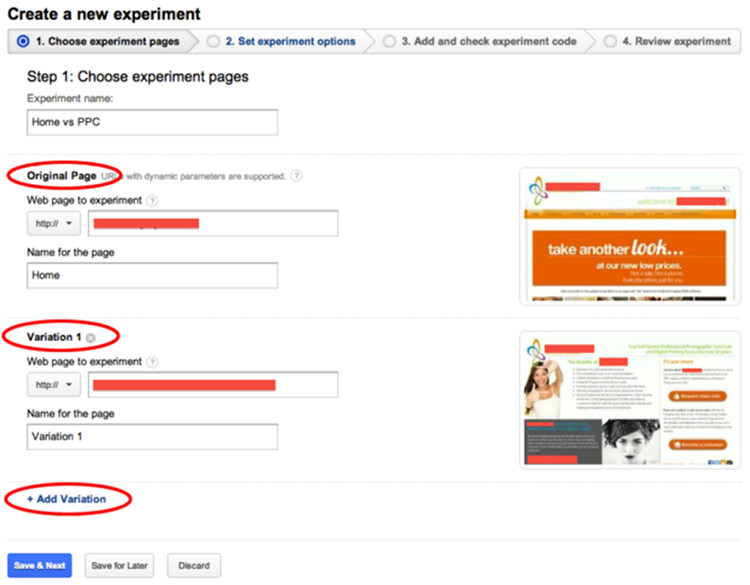Click the Variation 1 page name field

(x=152, y=437)
